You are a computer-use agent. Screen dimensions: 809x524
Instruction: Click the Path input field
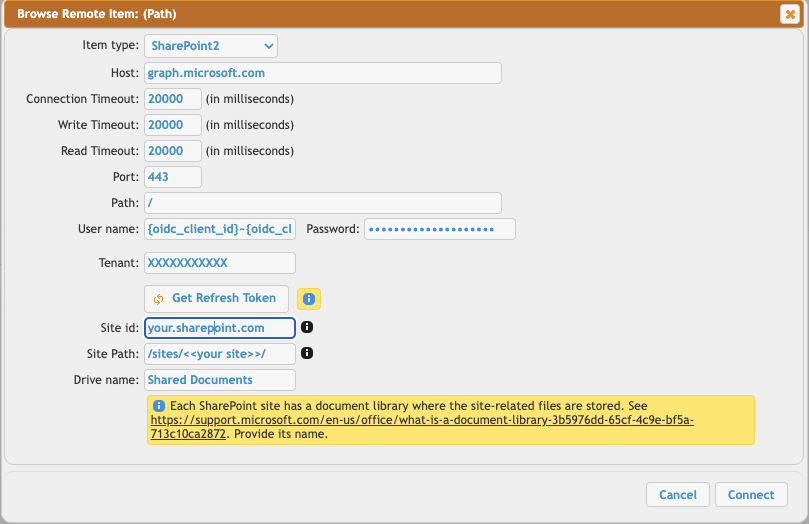click(323, 203)
